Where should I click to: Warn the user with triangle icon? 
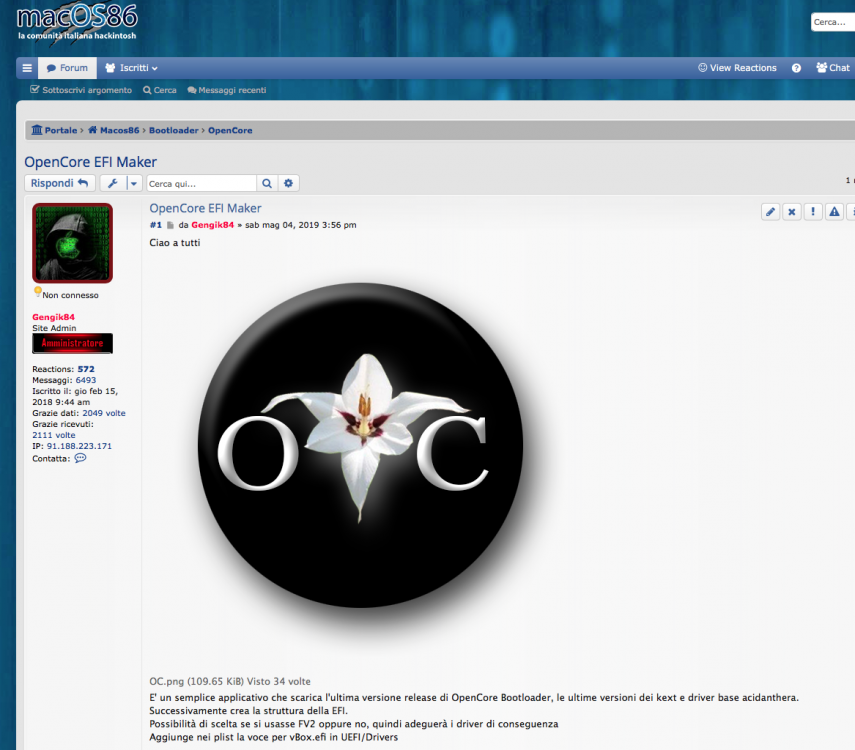pyautogui.click(x=834, y=212)
